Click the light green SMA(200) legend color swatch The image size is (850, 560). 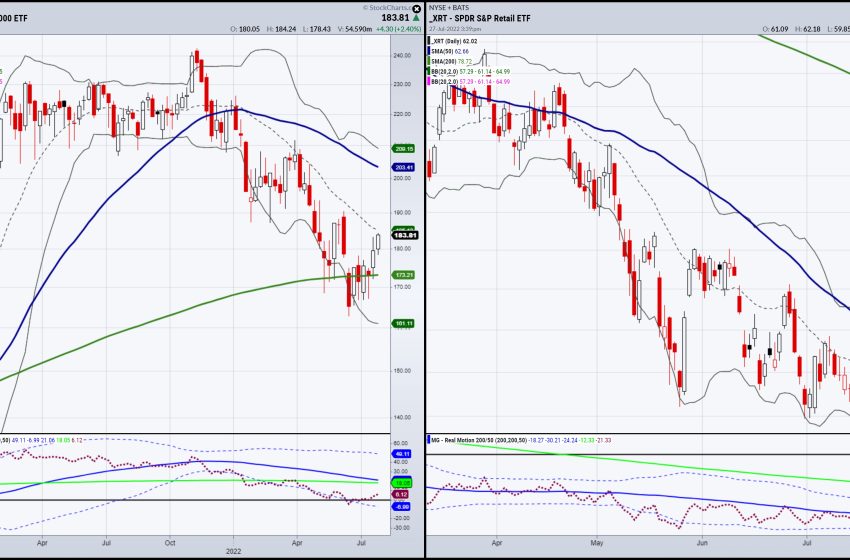429,61
